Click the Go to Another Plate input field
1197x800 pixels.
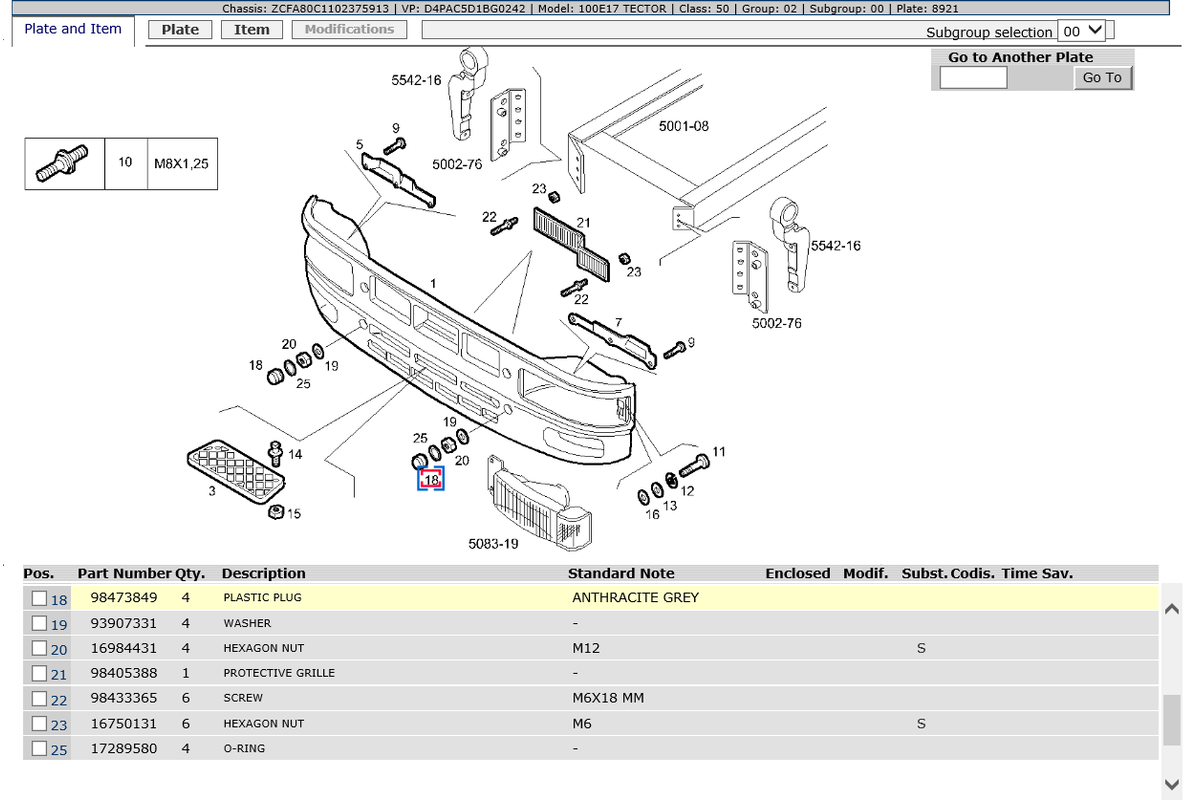[973, 78]
